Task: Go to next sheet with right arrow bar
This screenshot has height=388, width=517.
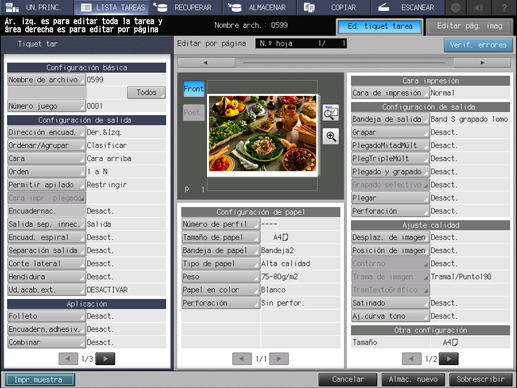Action: pos(482,63)
